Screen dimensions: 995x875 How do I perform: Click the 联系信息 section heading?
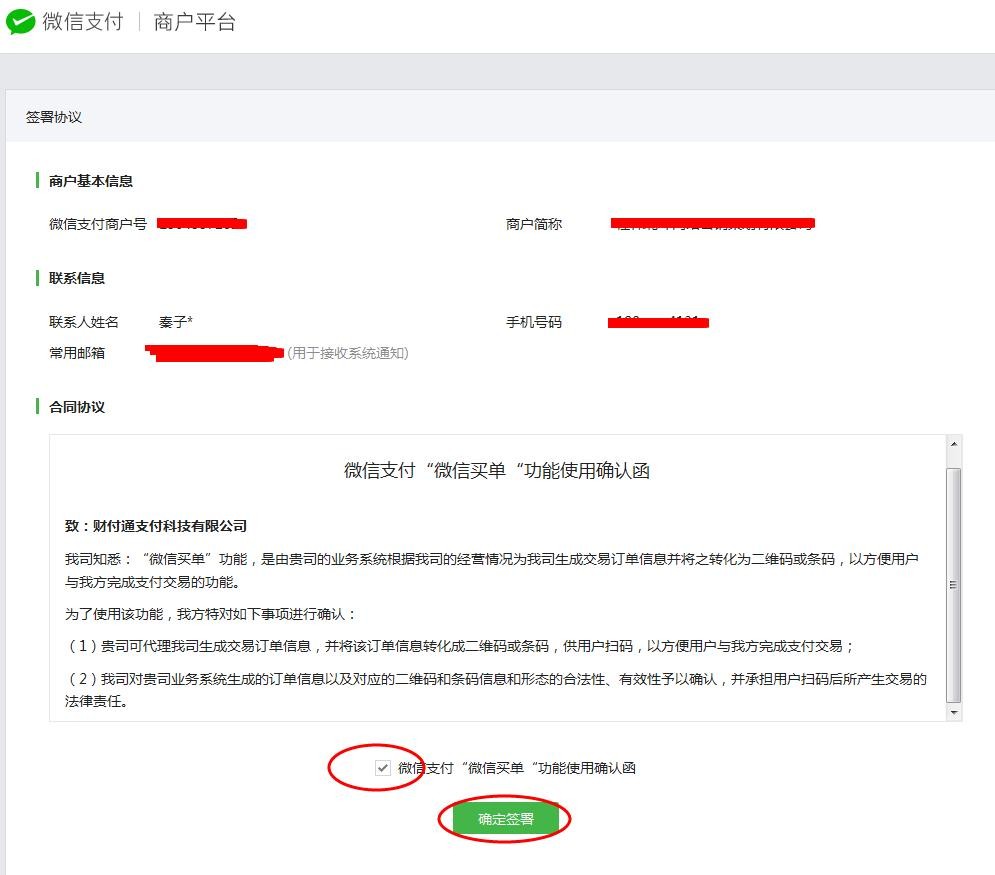point(77,278)
